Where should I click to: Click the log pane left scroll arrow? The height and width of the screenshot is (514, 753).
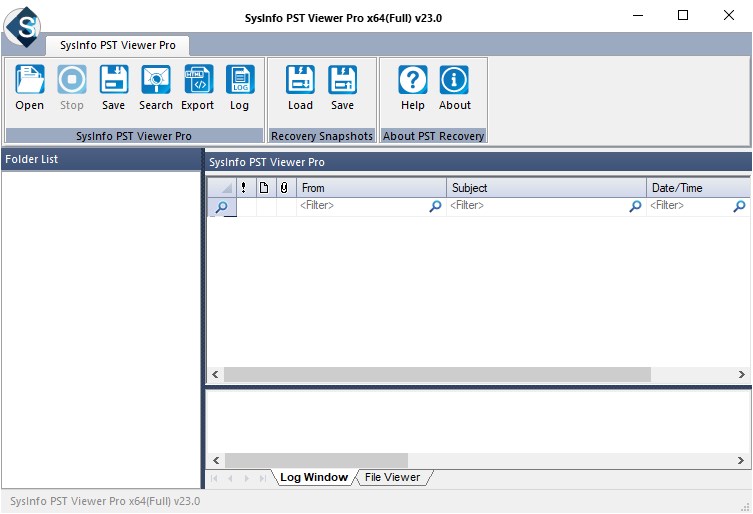(x=216, y=460)
